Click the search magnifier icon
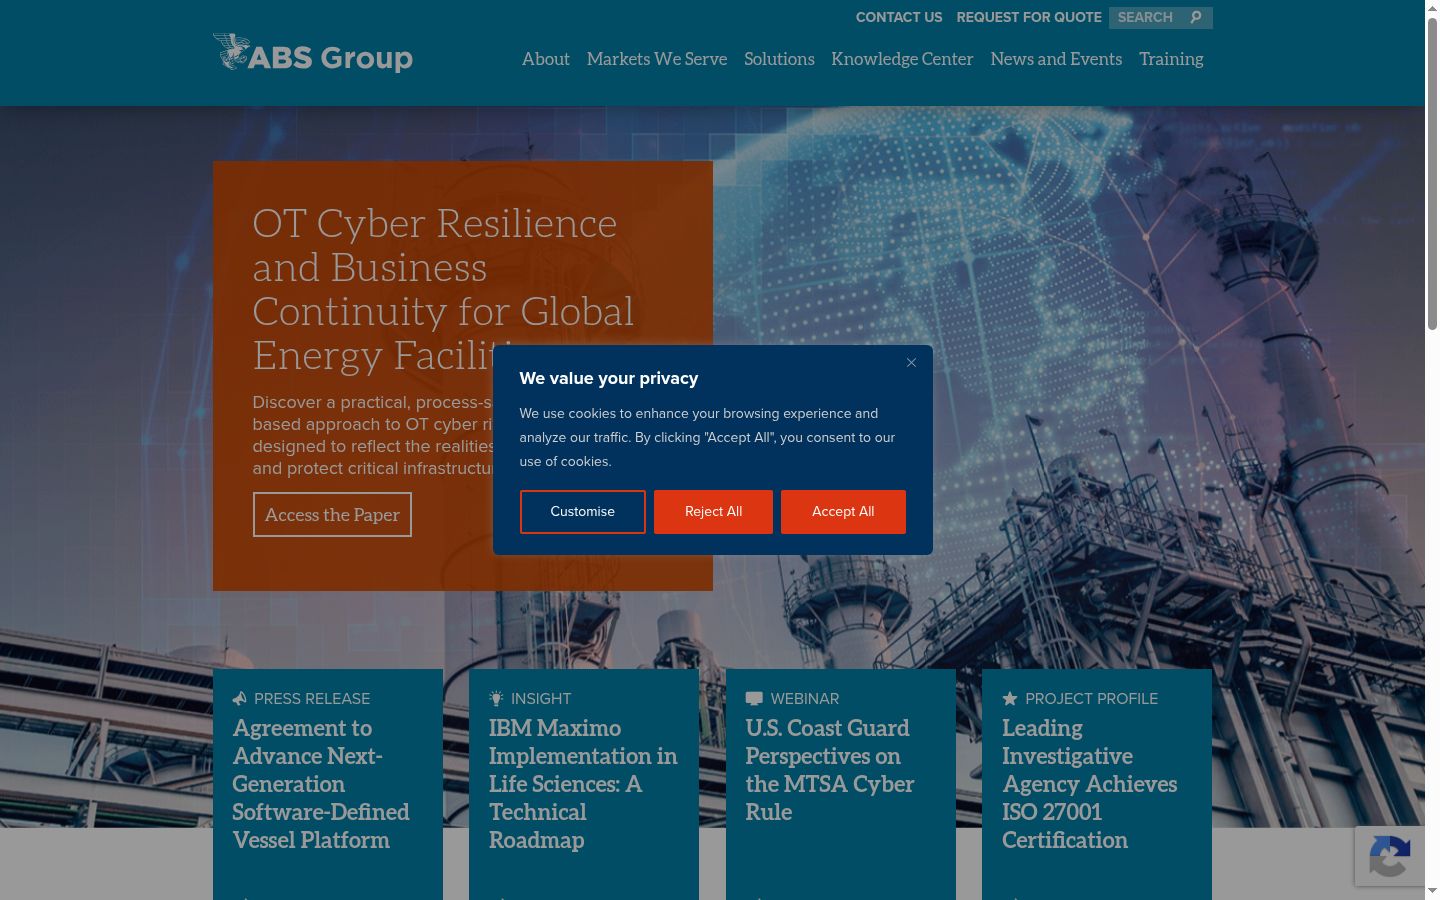The image size is (1440, 900). point(1195,17)
